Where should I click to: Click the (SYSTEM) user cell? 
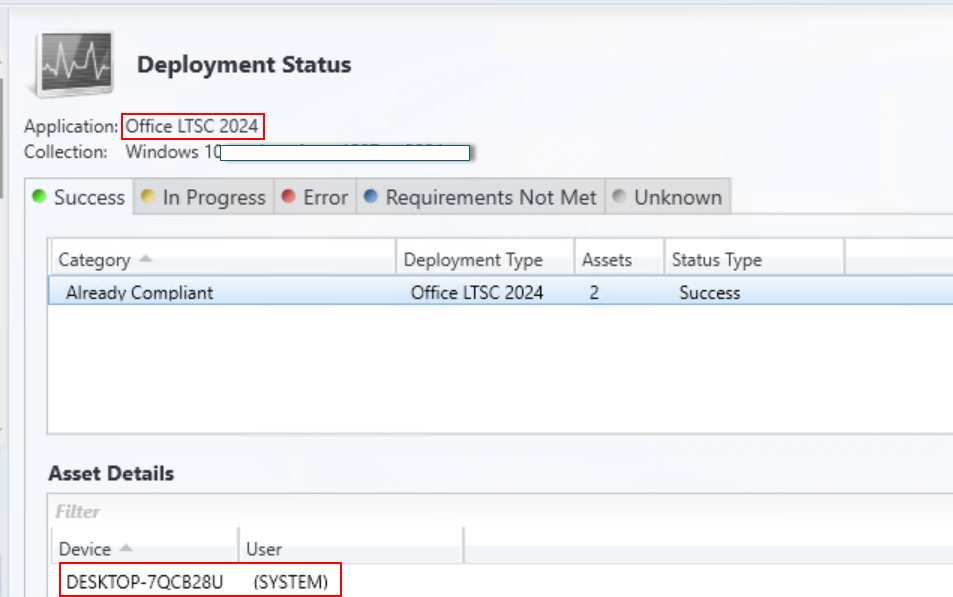290,581
